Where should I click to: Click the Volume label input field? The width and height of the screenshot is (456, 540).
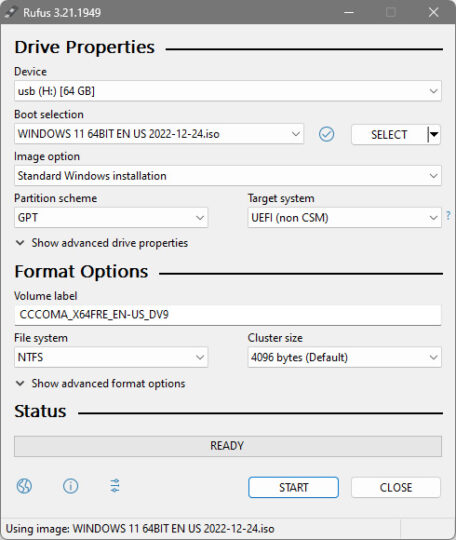(228, 315)
